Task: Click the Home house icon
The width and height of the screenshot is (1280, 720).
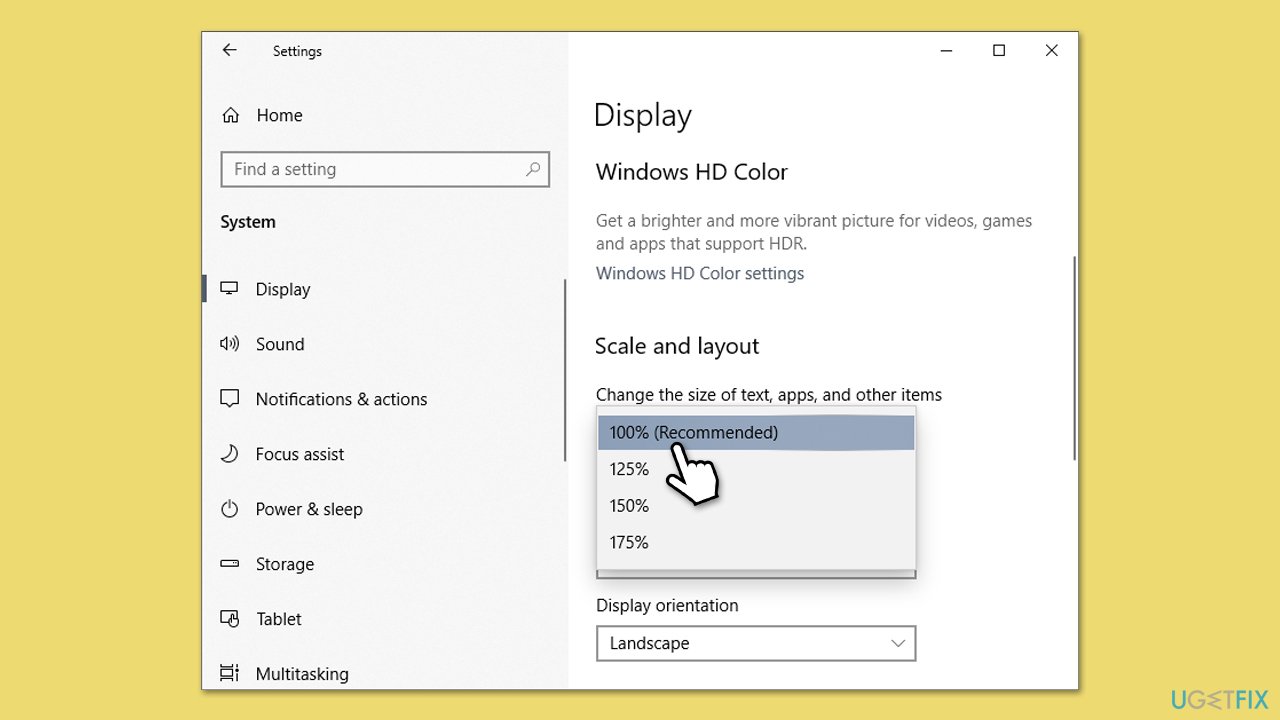Action: point(231,115)
